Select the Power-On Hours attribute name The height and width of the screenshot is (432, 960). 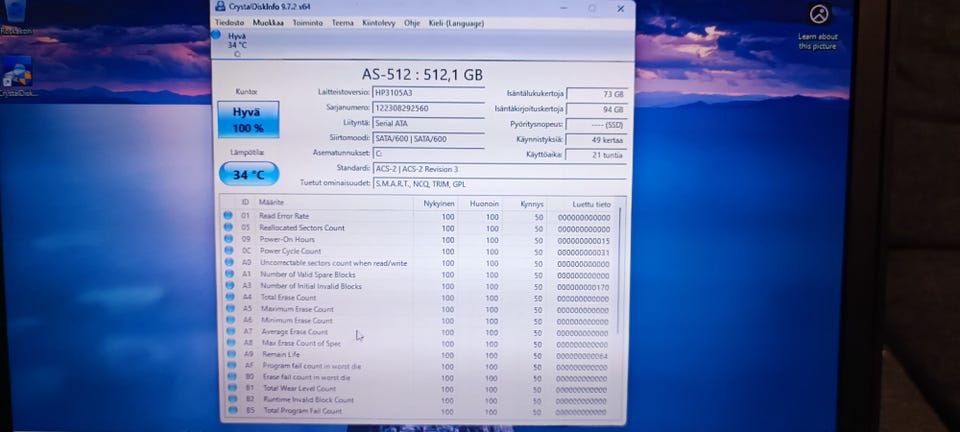click(287, 239)
